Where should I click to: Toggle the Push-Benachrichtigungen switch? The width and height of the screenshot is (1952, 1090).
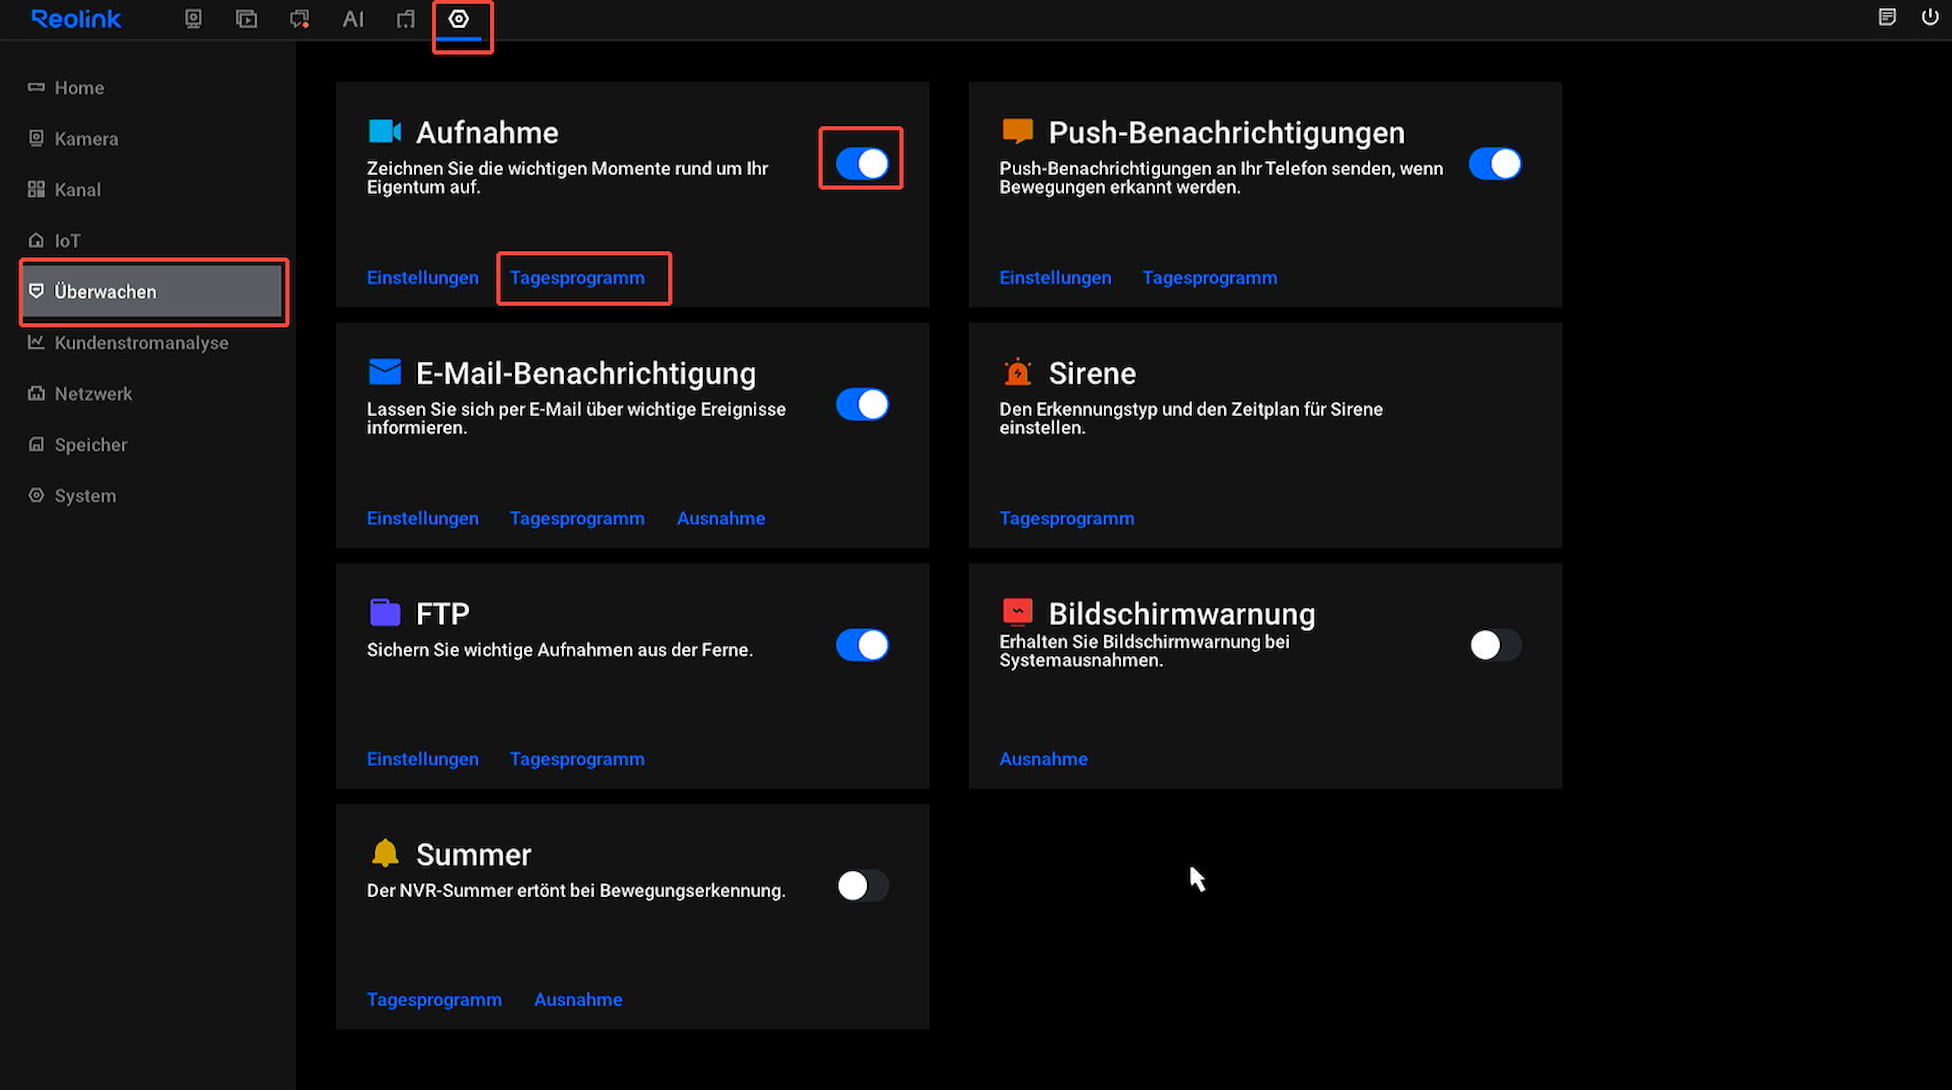(1495, 163)
